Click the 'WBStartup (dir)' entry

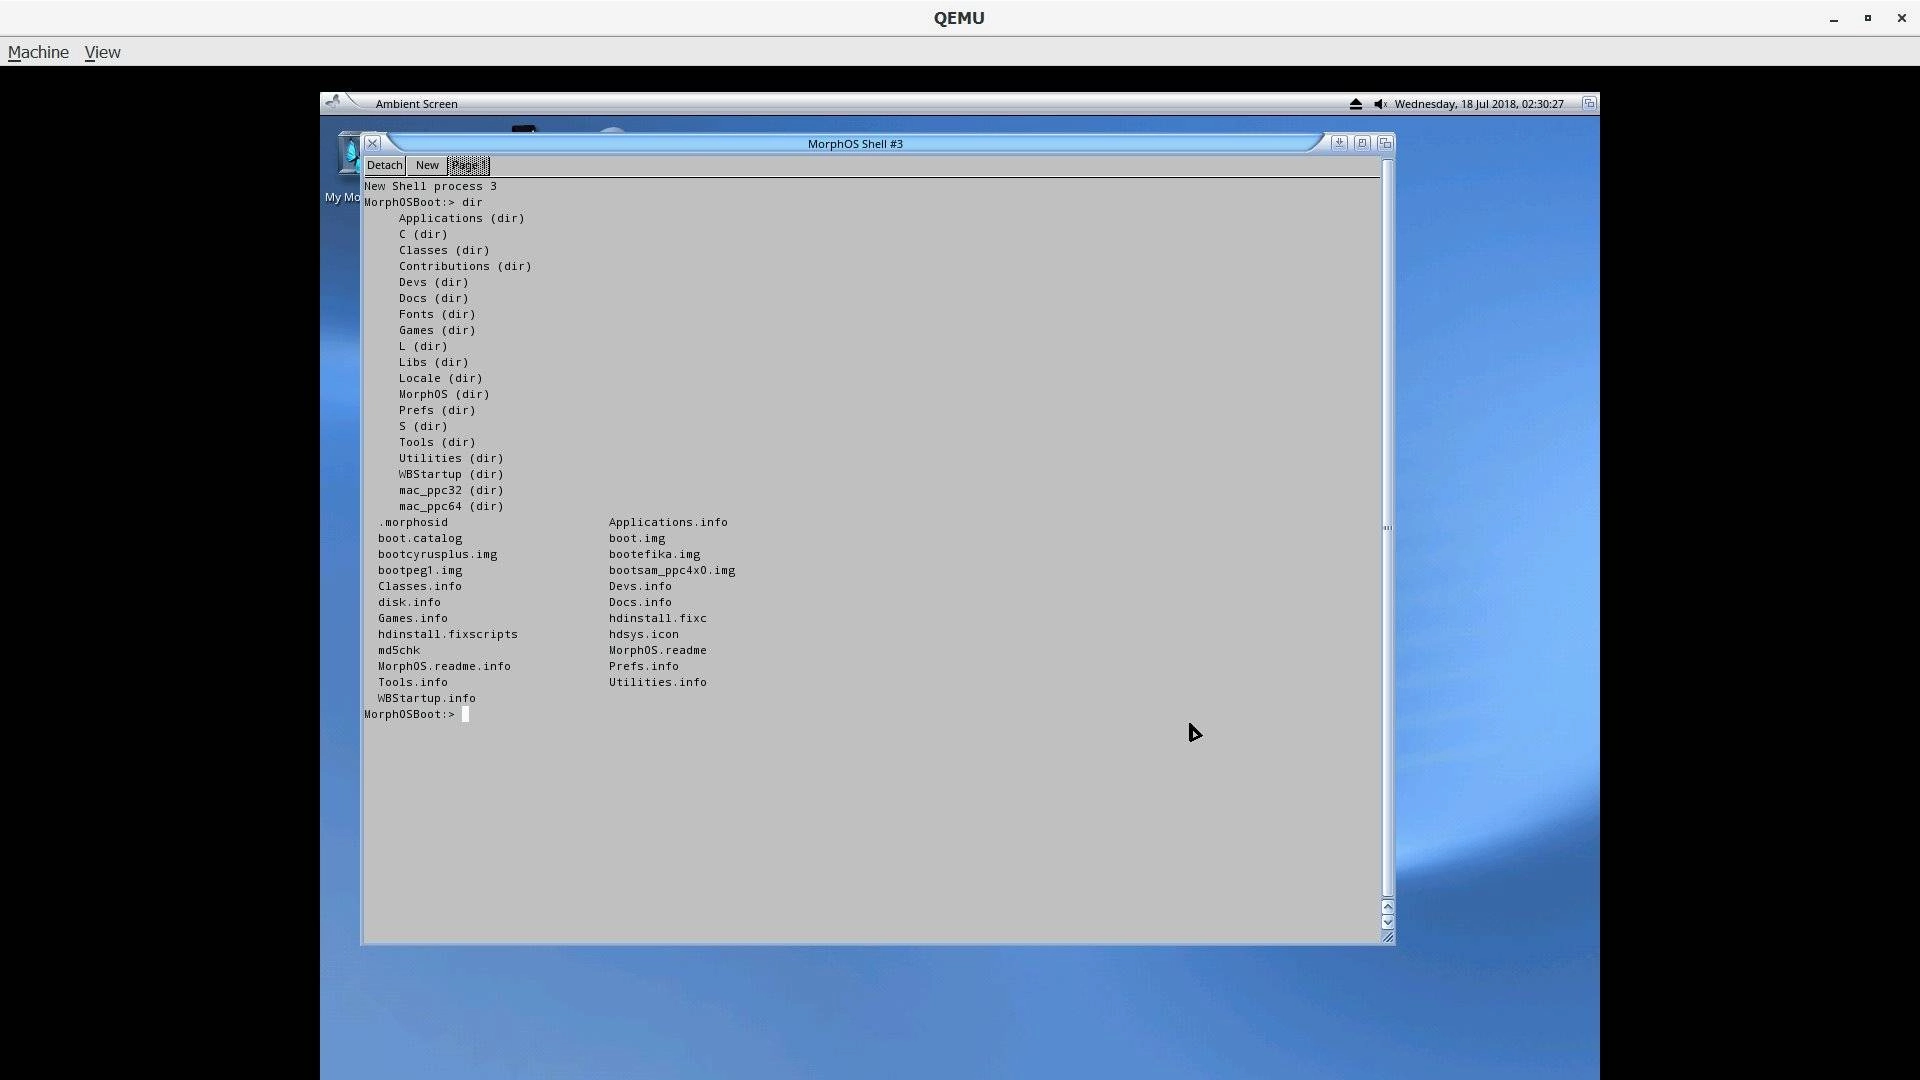click(x=451, y=474)
